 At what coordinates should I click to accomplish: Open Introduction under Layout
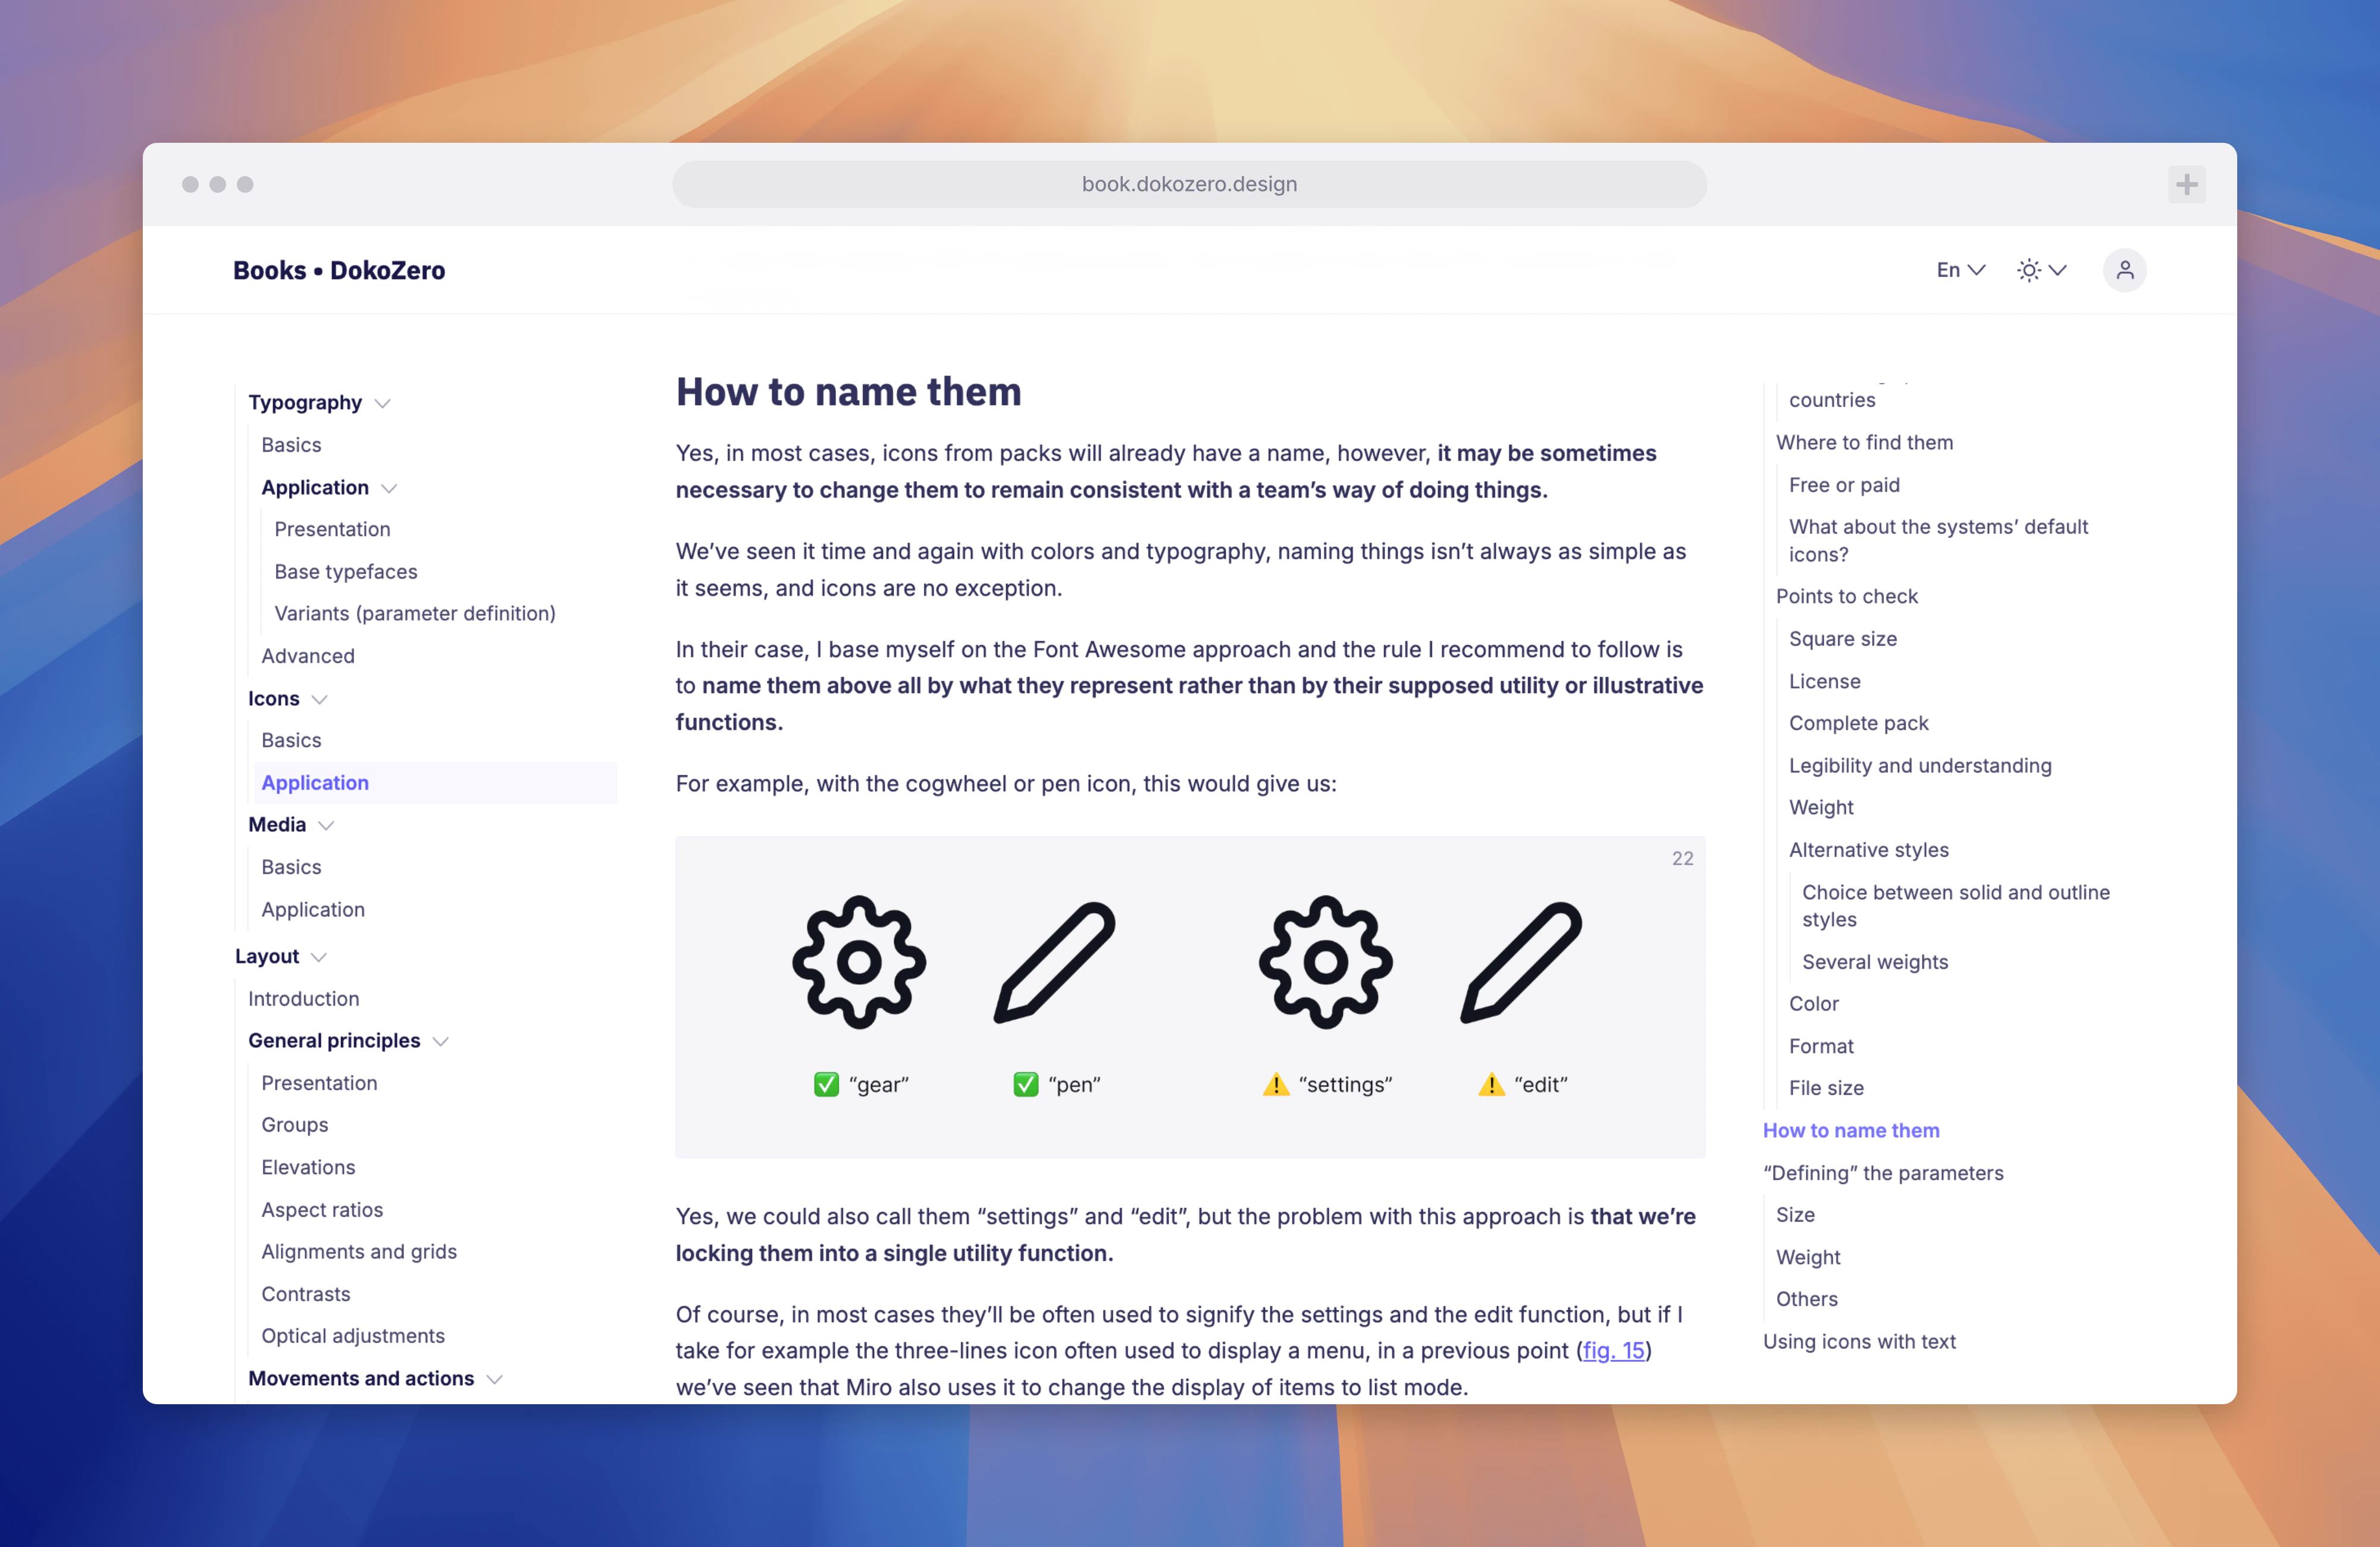[x=303, y=999]
